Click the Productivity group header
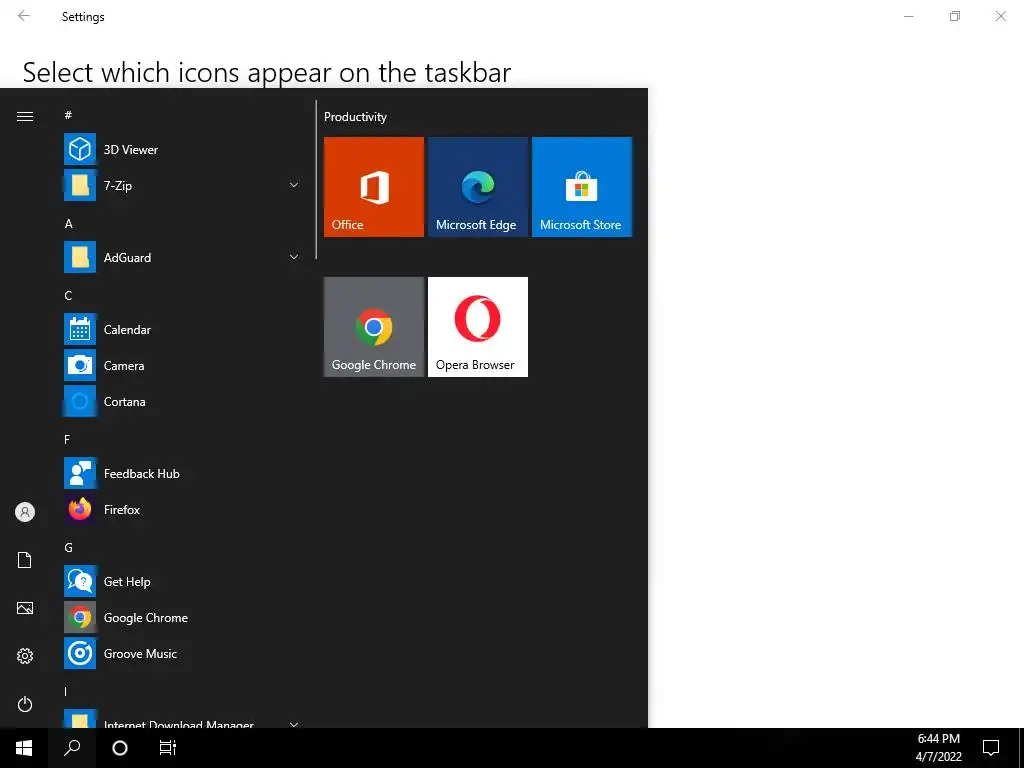 (355, 117)
